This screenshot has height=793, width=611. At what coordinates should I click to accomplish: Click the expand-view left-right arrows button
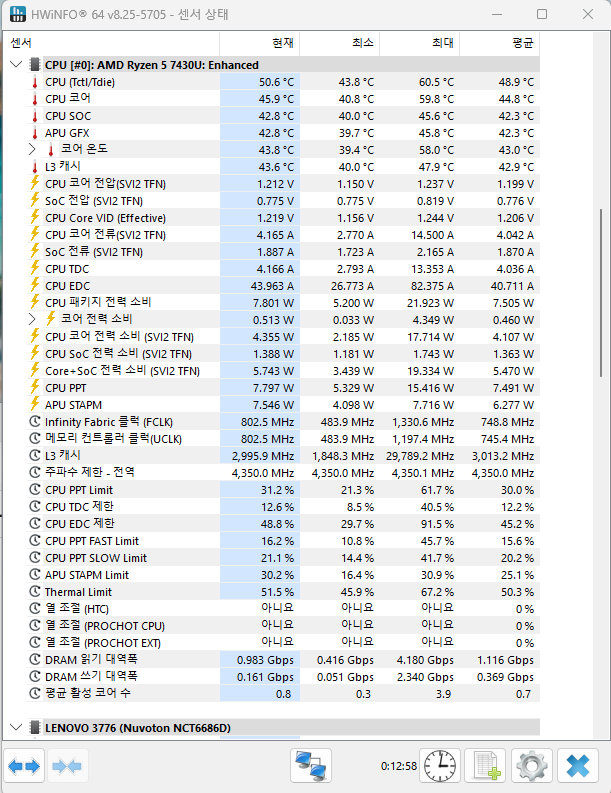(24, 766)
